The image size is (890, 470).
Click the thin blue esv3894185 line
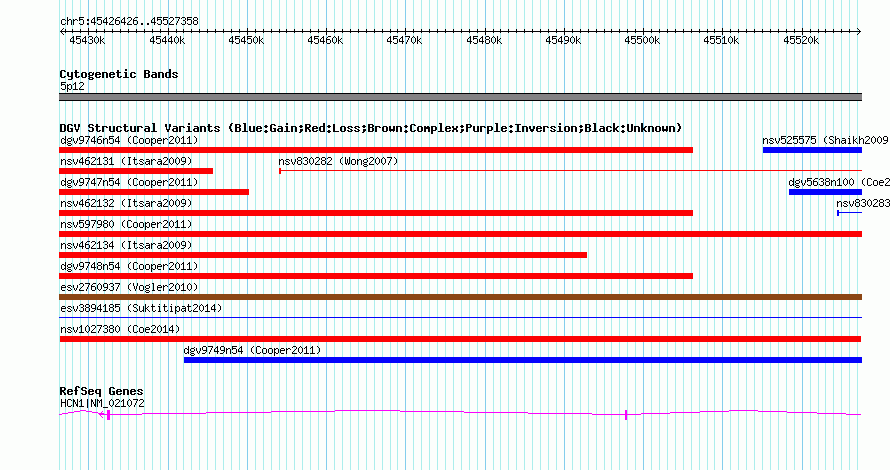(460, 317)
